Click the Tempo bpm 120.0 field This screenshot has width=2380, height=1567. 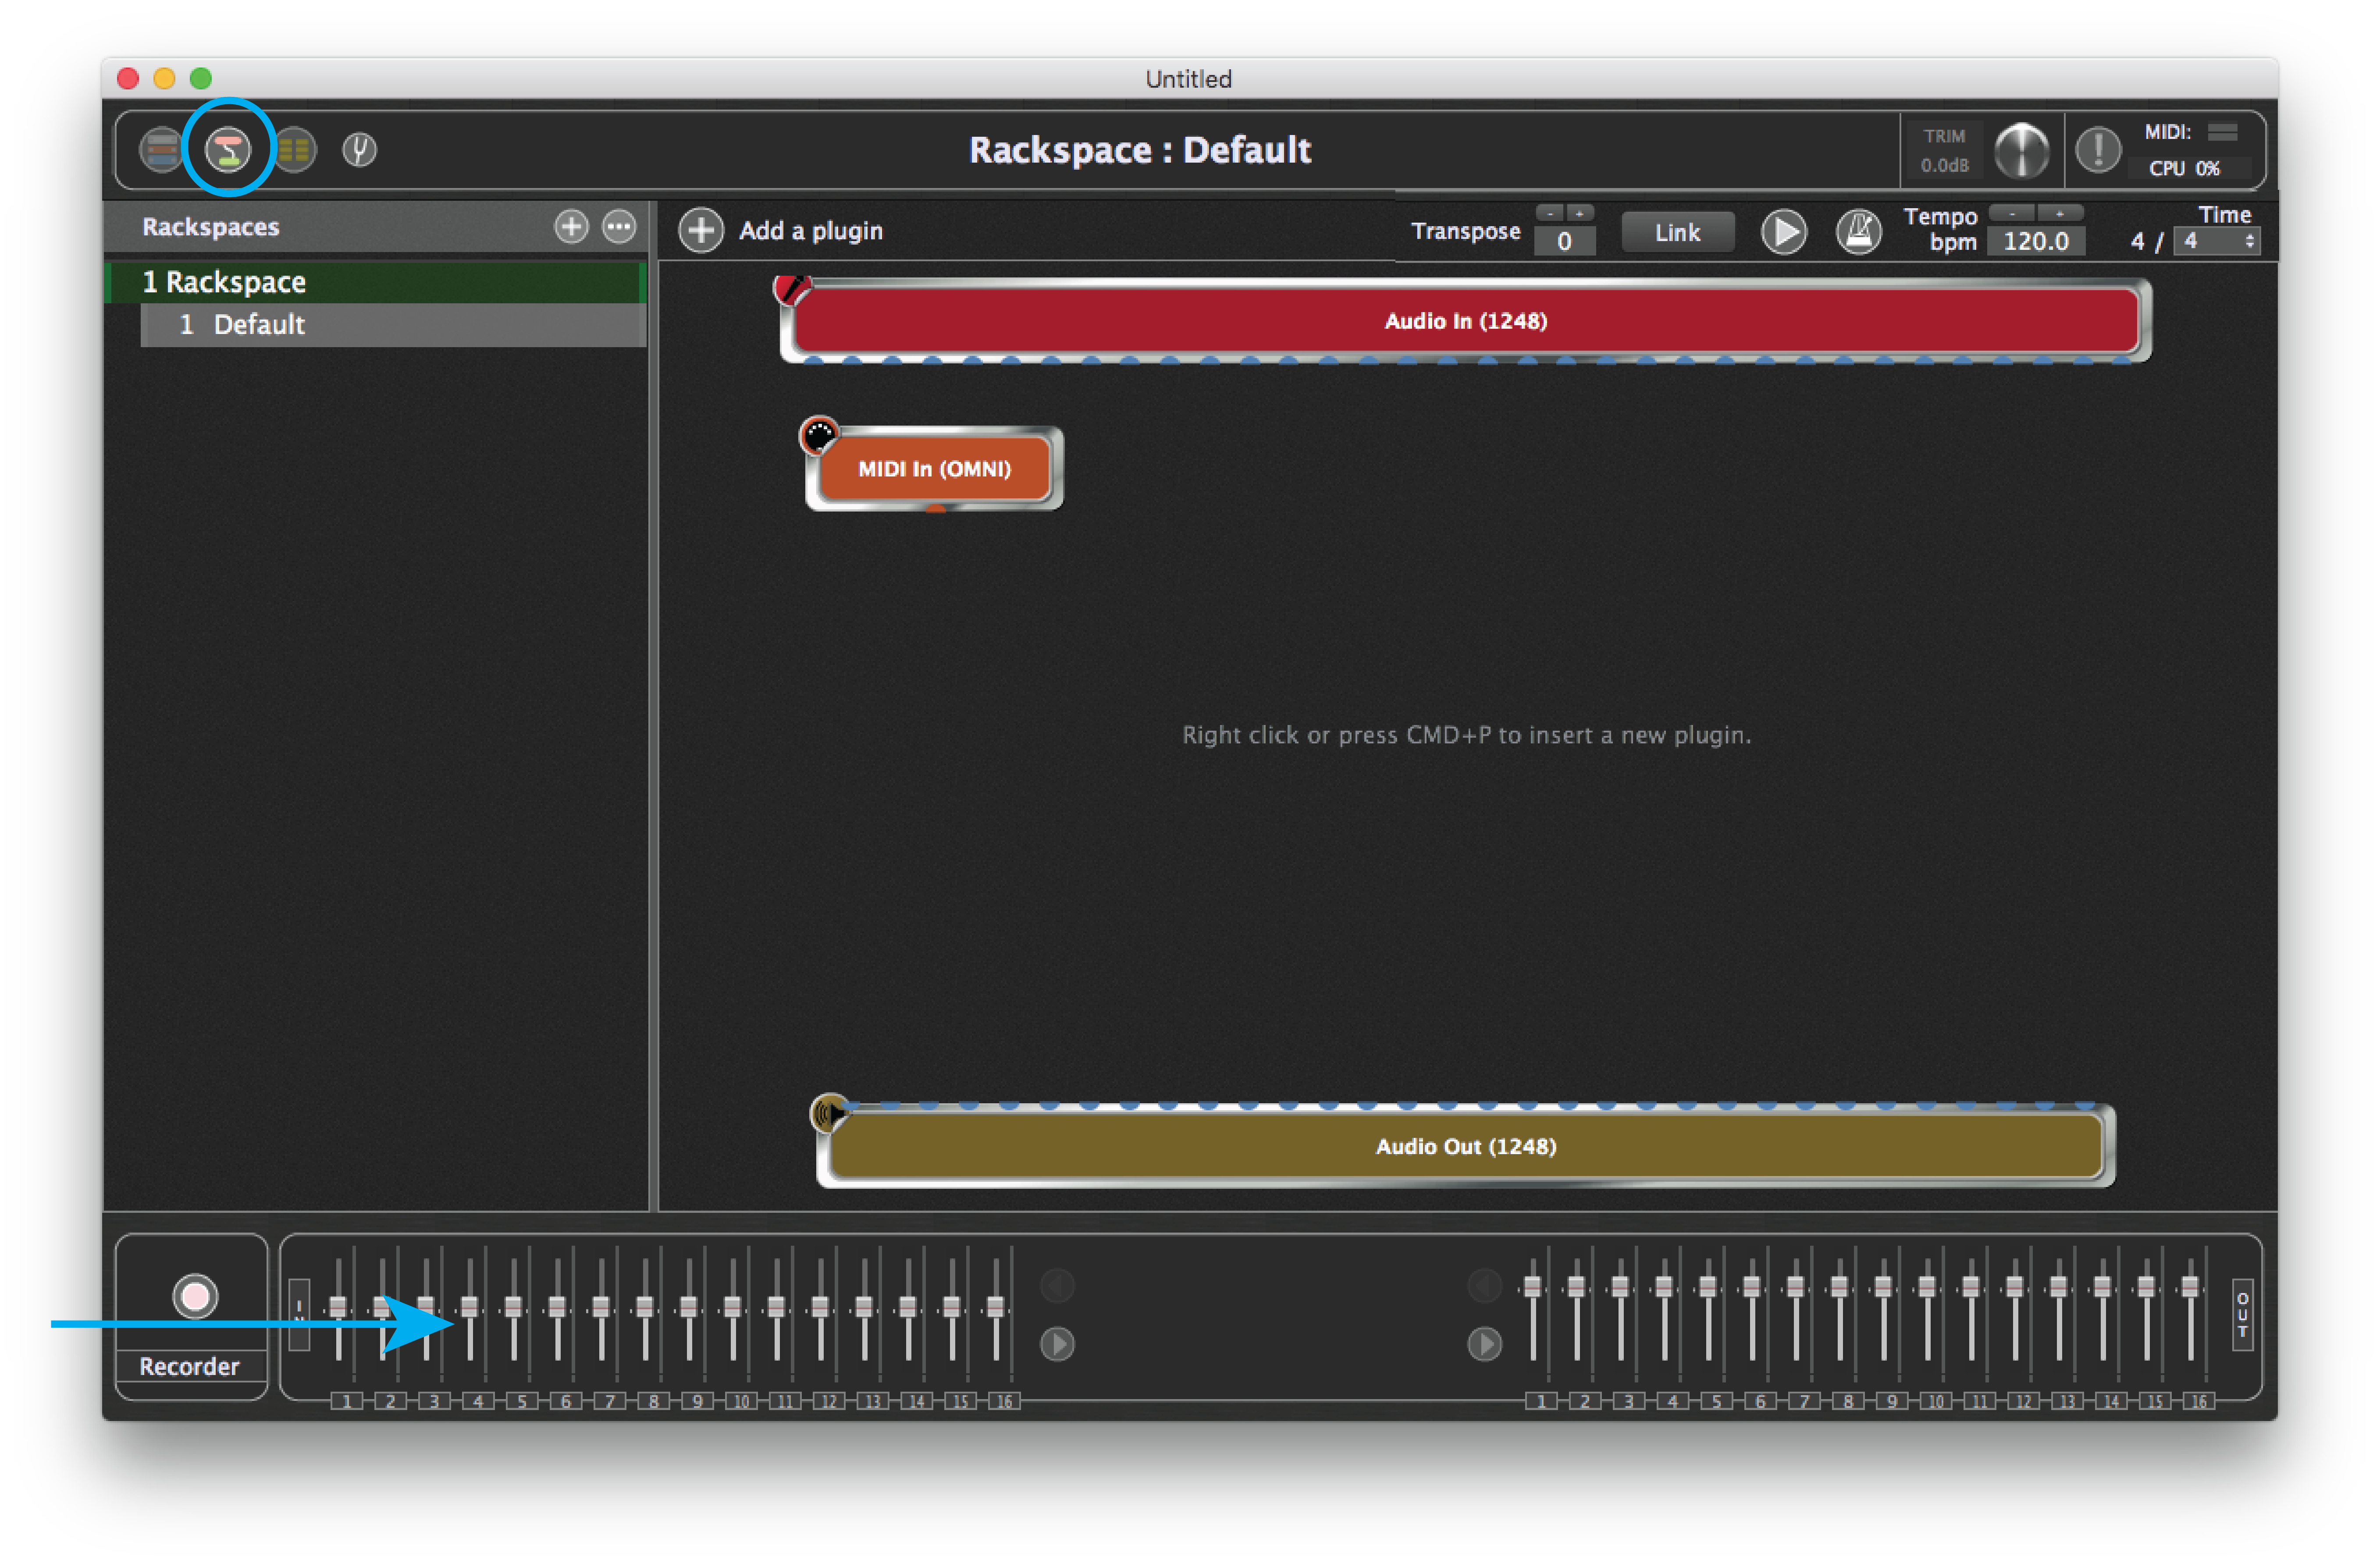click(x=2035, y=241)
